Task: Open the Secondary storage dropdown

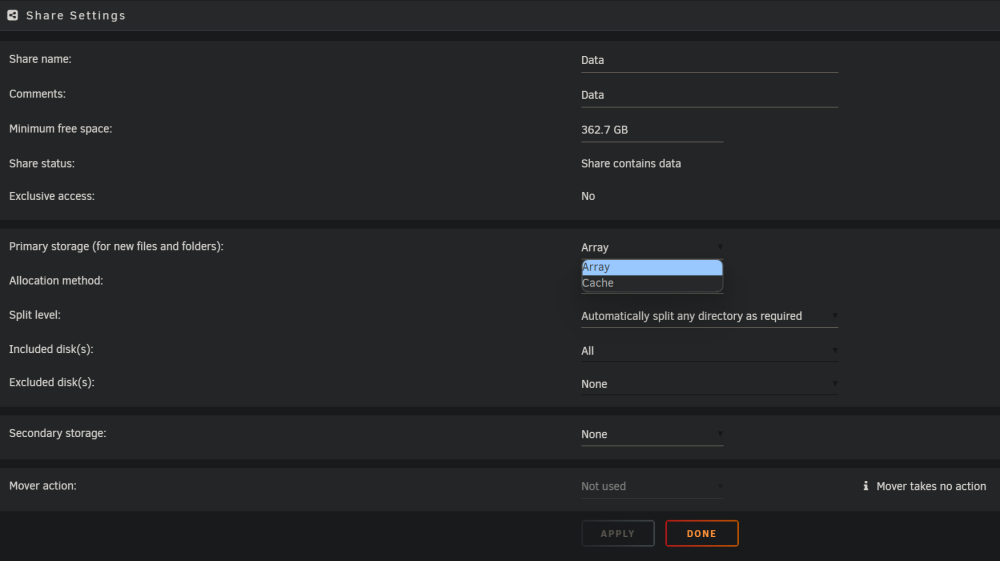Action: point(652,434)
